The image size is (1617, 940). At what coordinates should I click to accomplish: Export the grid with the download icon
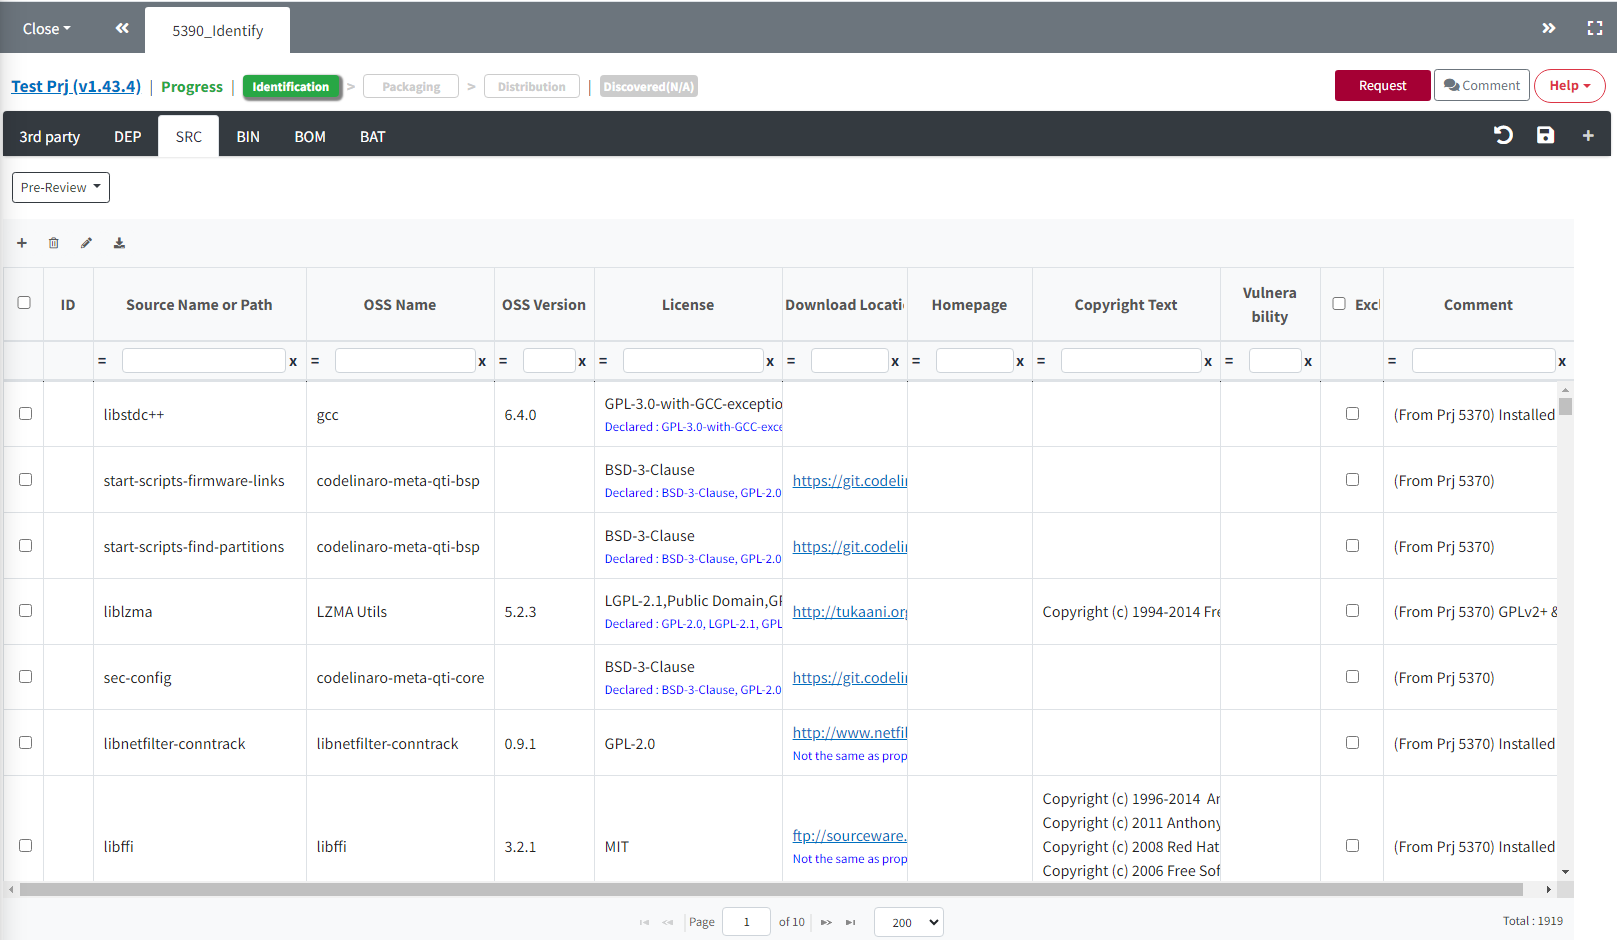click(x=119, y=243)
